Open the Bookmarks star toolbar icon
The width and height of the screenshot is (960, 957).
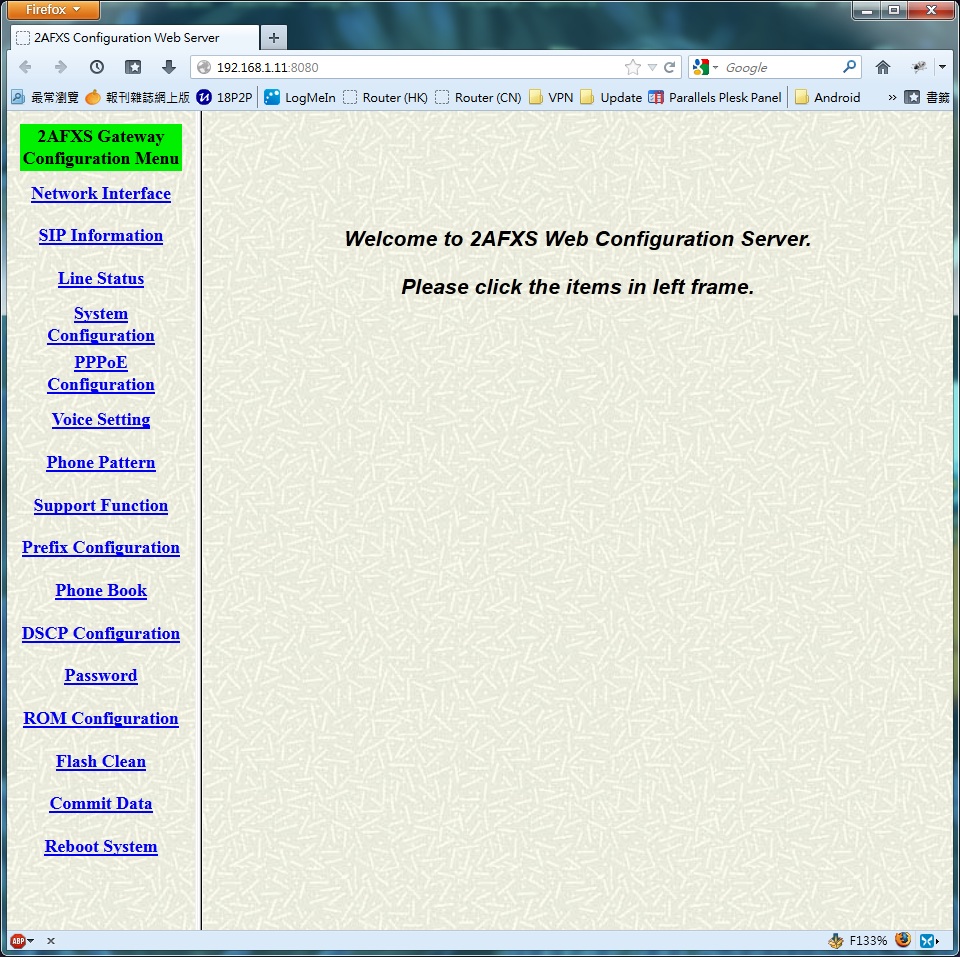[x=133, y=67]
